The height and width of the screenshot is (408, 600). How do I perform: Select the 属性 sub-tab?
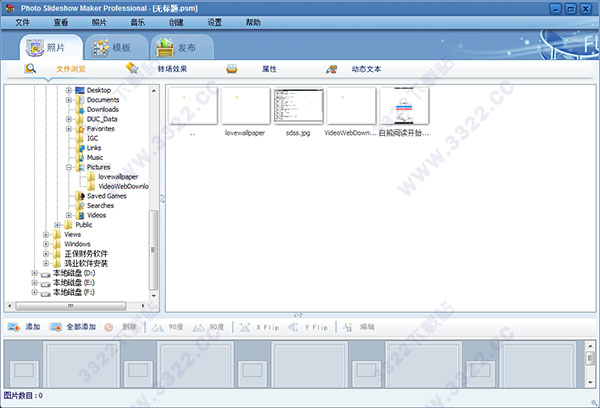(x=269, y=69)
